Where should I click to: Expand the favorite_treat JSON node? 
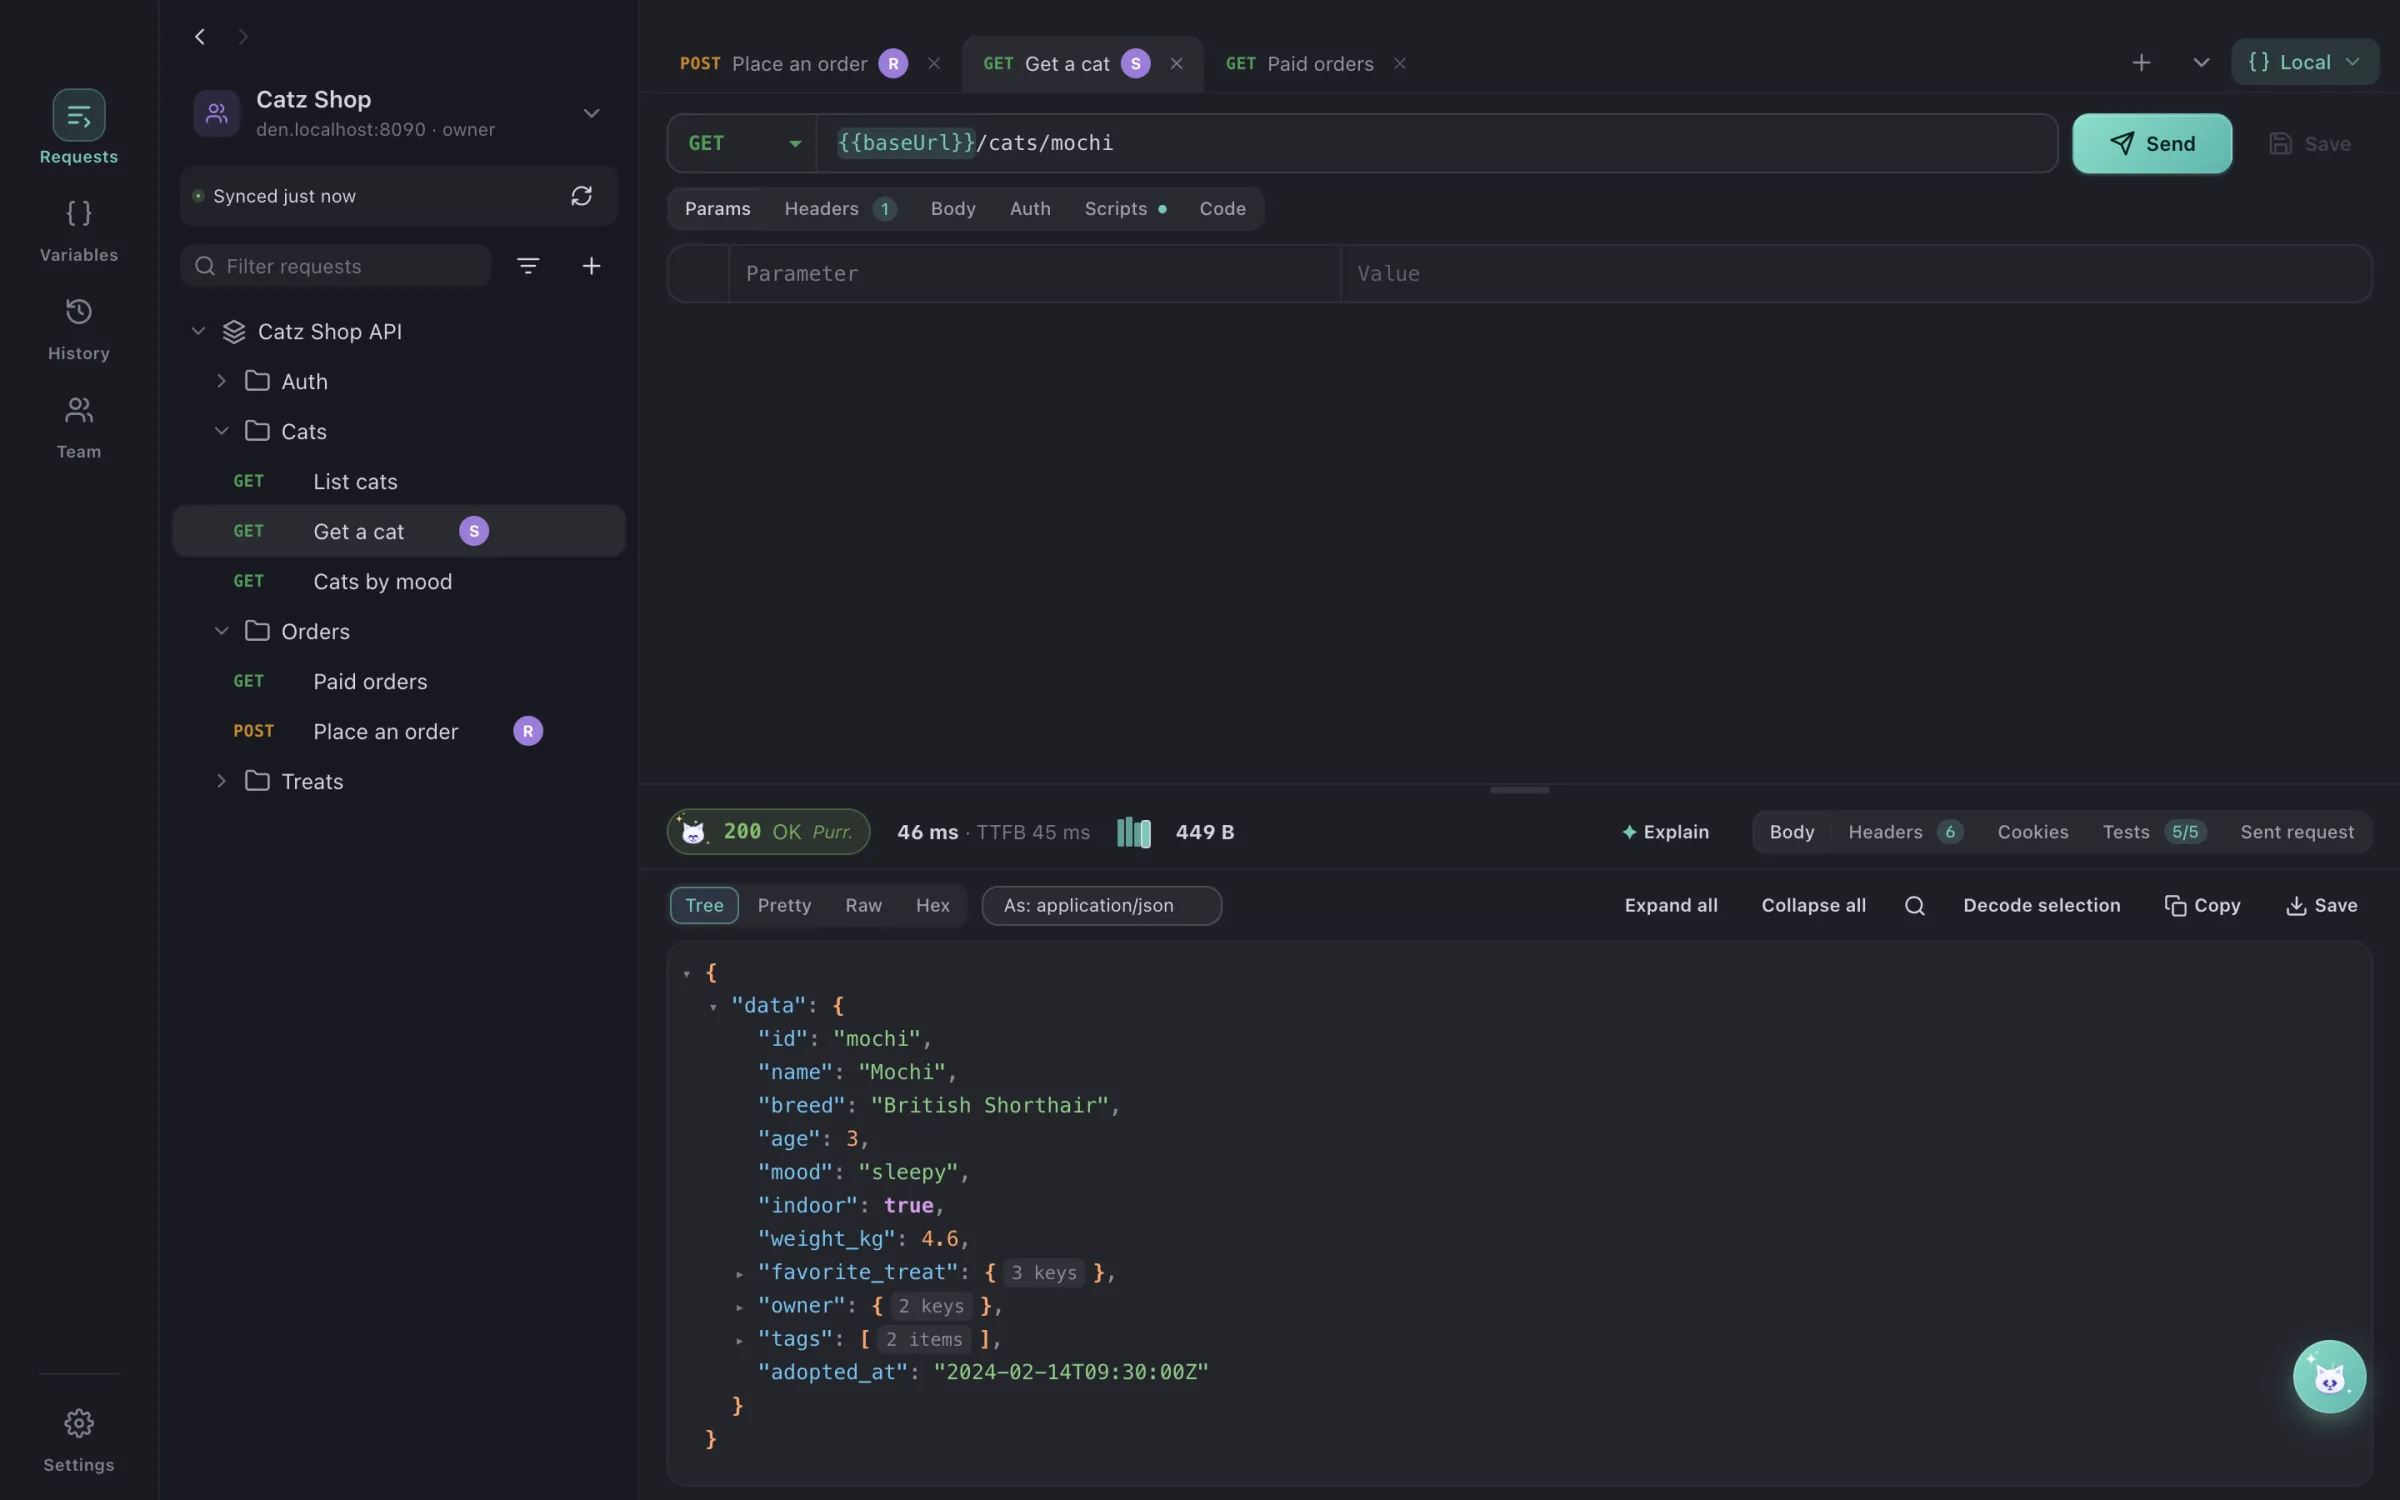[739, 1273]
